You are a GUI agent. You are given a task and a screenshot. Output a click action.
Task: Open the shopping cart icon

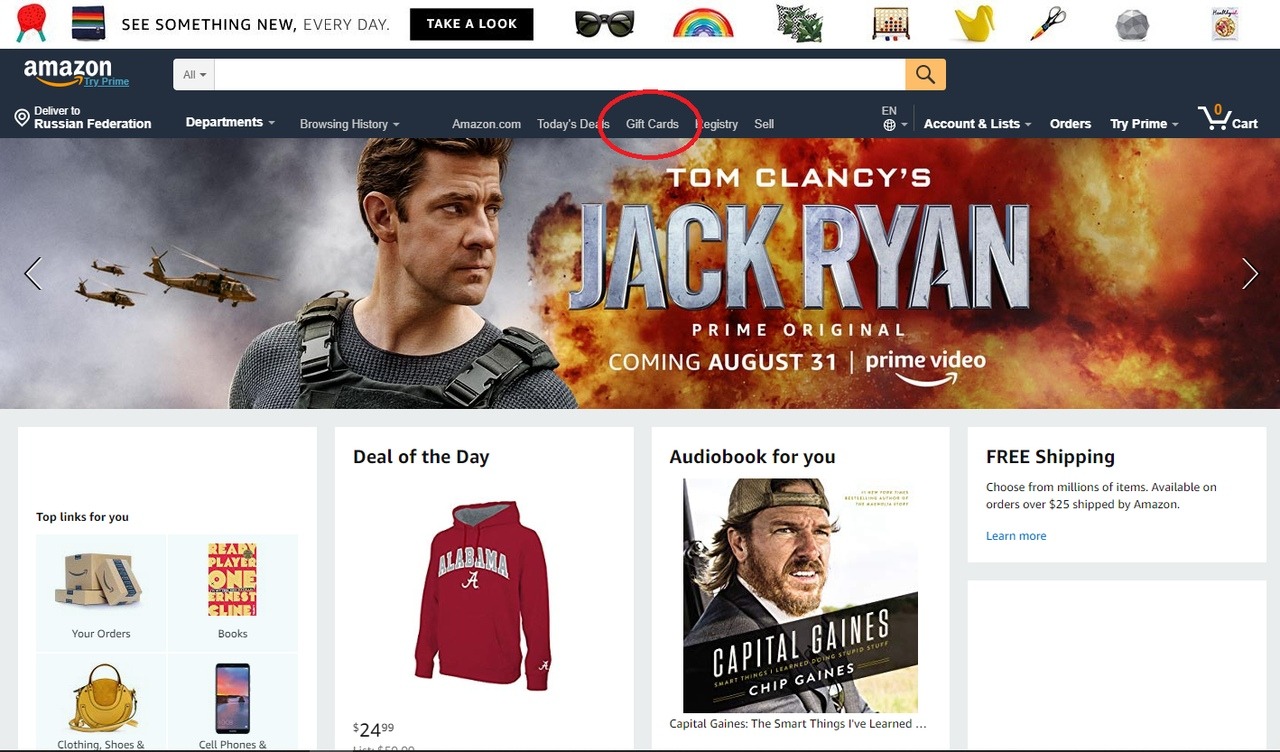1214,118
